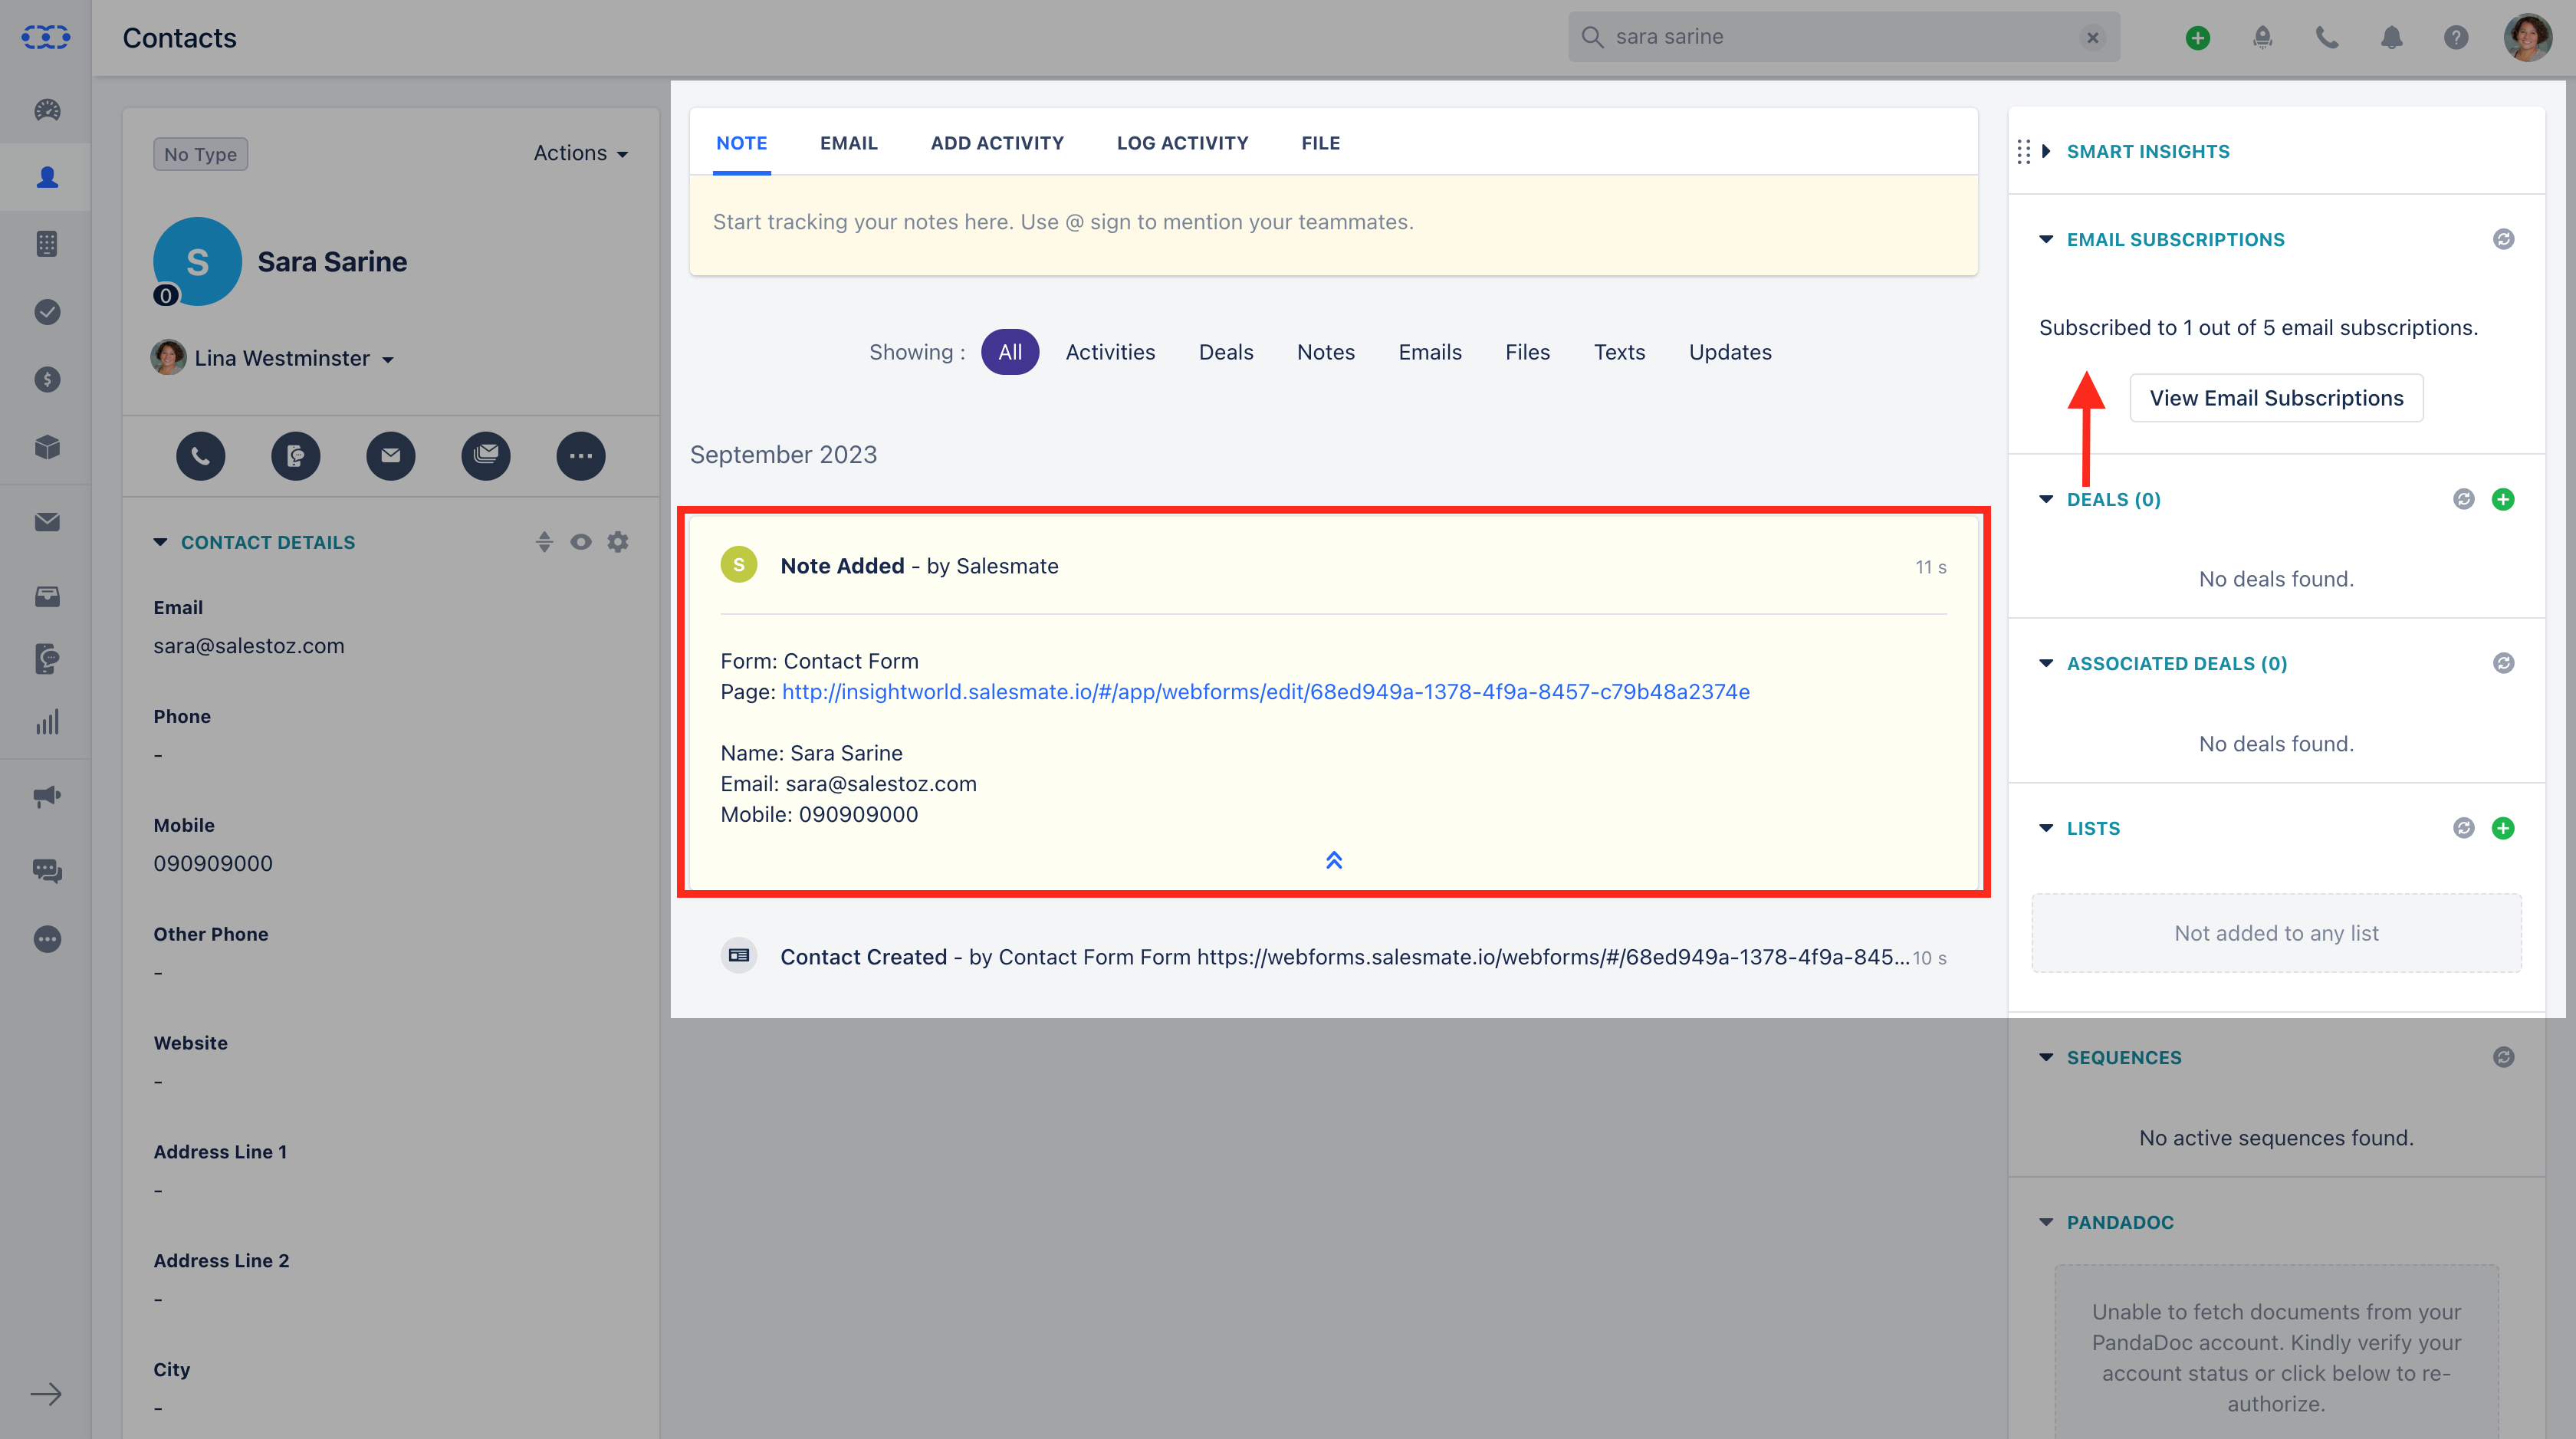2576x1439 pixels.
Task: Open the more options ellipsis round button
Action: (x=580, y=456)
